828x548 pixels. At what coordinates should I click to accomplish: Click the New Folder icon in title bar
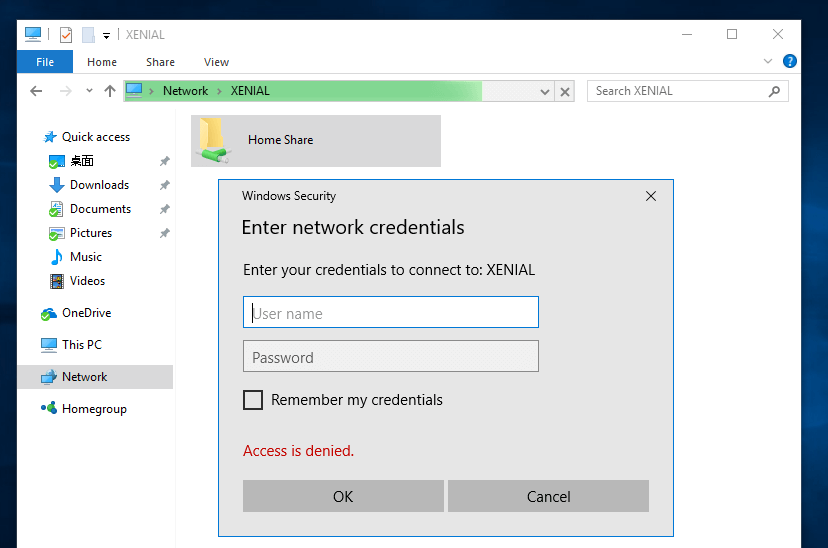(x=88, y=35)
